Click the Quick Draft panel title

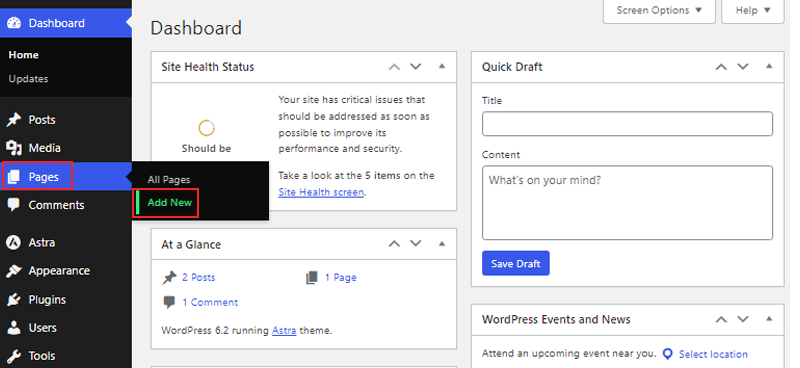pos(512,67)
